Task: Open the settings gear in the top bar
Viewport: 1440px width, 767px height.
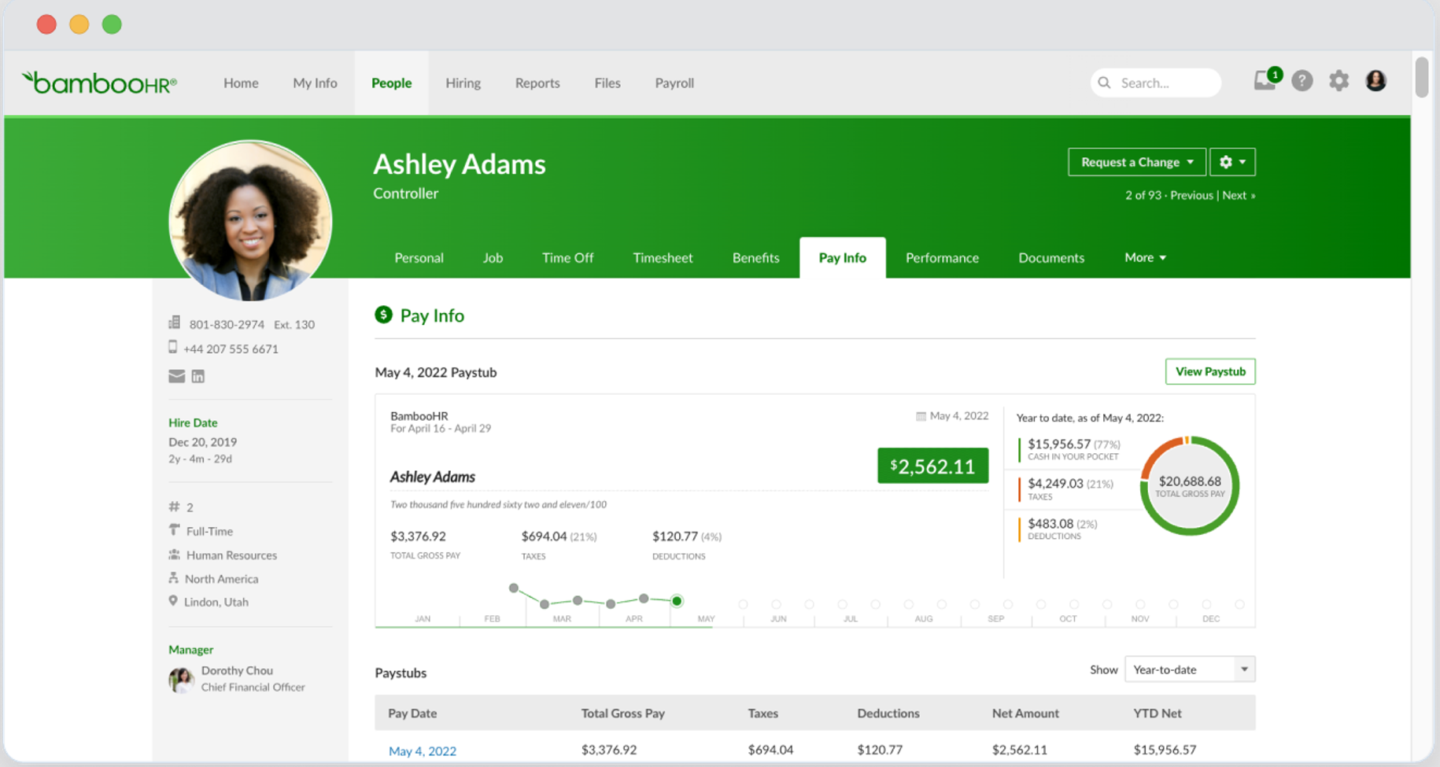Action: click(x=1339, y=81)
